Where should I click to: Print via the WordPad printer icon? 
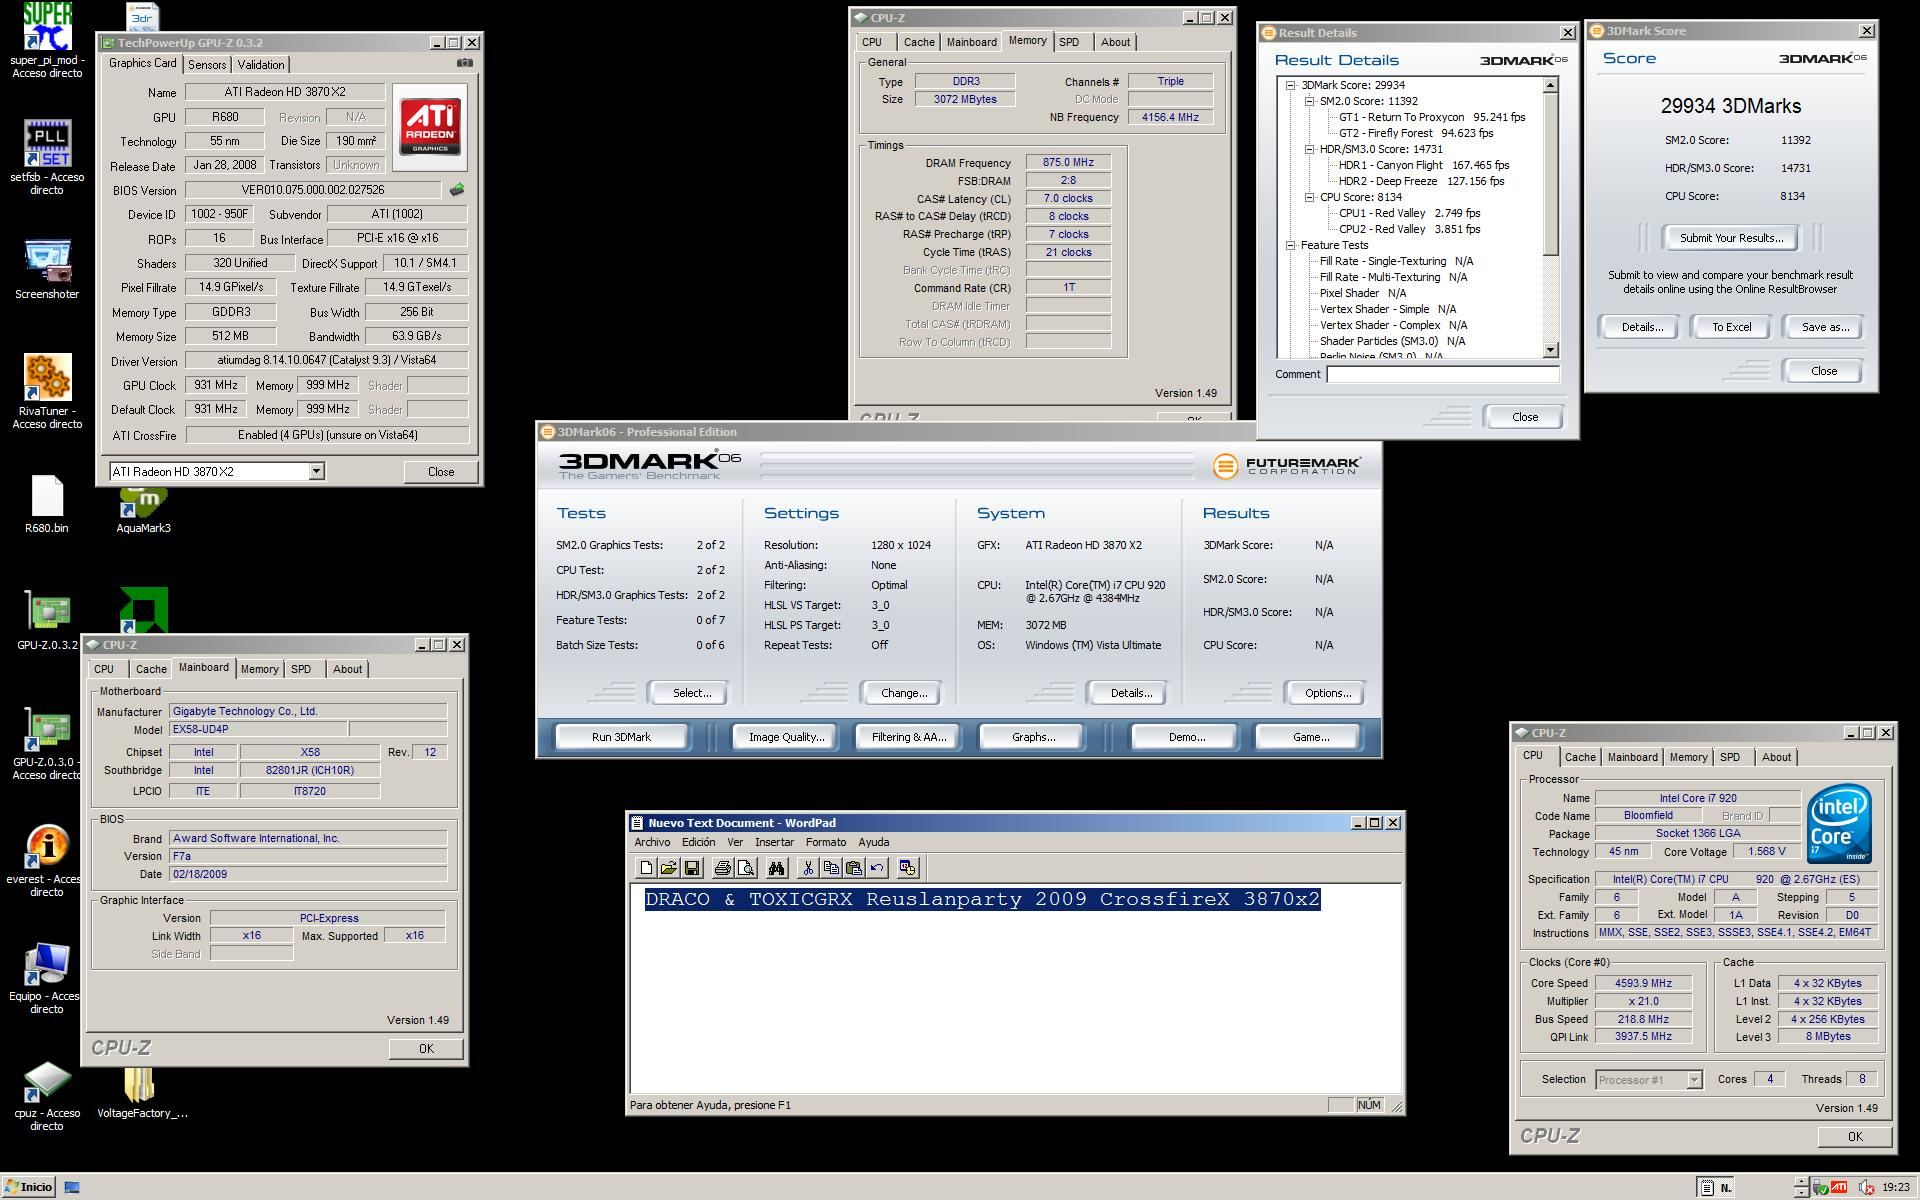[x=722, y=868]
